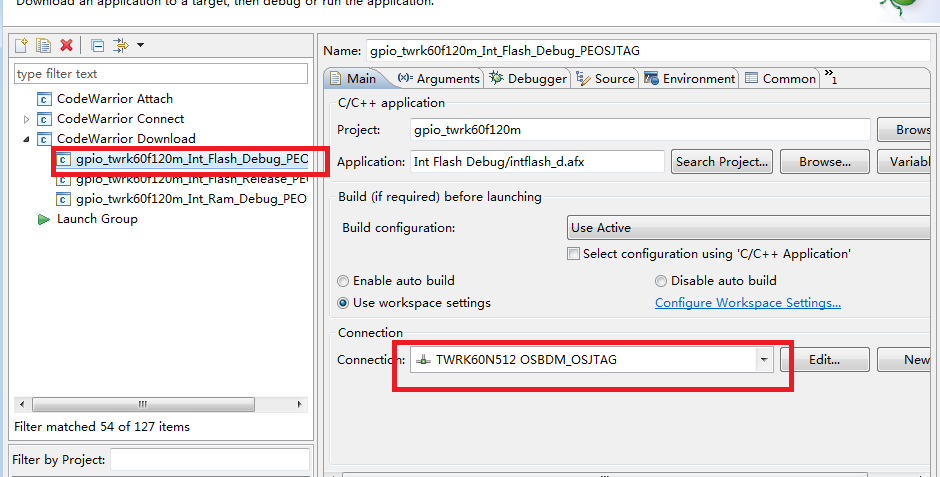Switch to the Debugger tab
Screen dimensions: 940x477
pos(528,79)
